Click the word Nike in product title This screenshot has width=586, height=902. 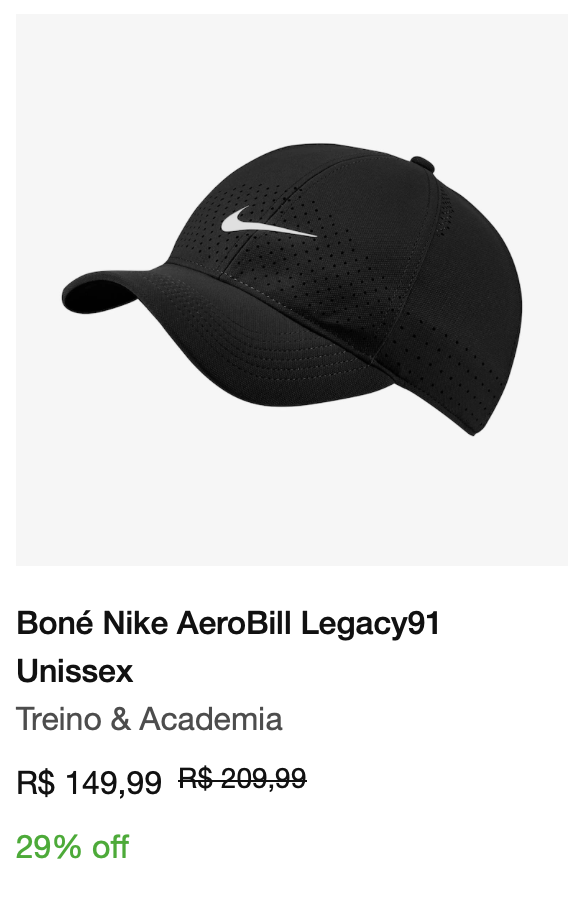pos(135,624)
